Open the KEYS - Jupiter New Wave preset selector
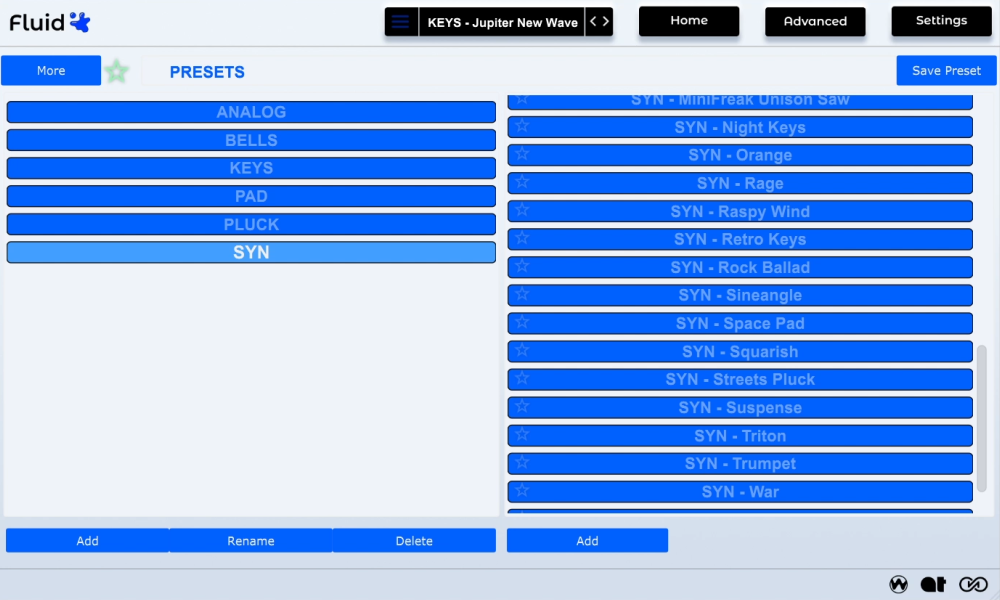Screen dimensions: 1000x600 point(502,22)
